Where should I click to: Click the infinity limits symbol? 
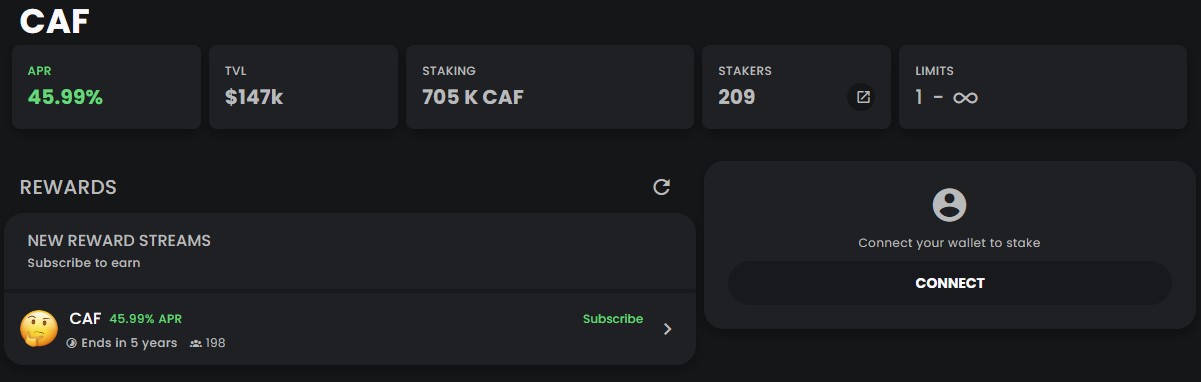pyautogui.click(x=965, y=98)
